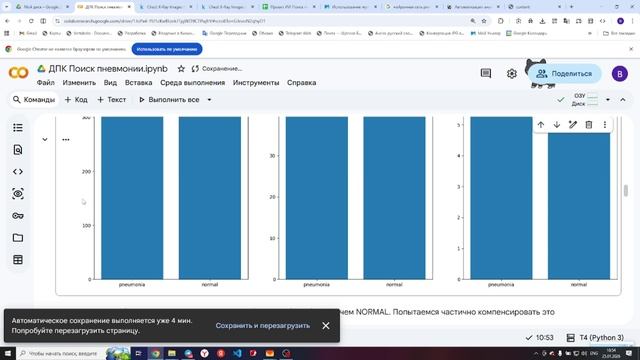Click Выполнить все to run all cells

(169, 100)
